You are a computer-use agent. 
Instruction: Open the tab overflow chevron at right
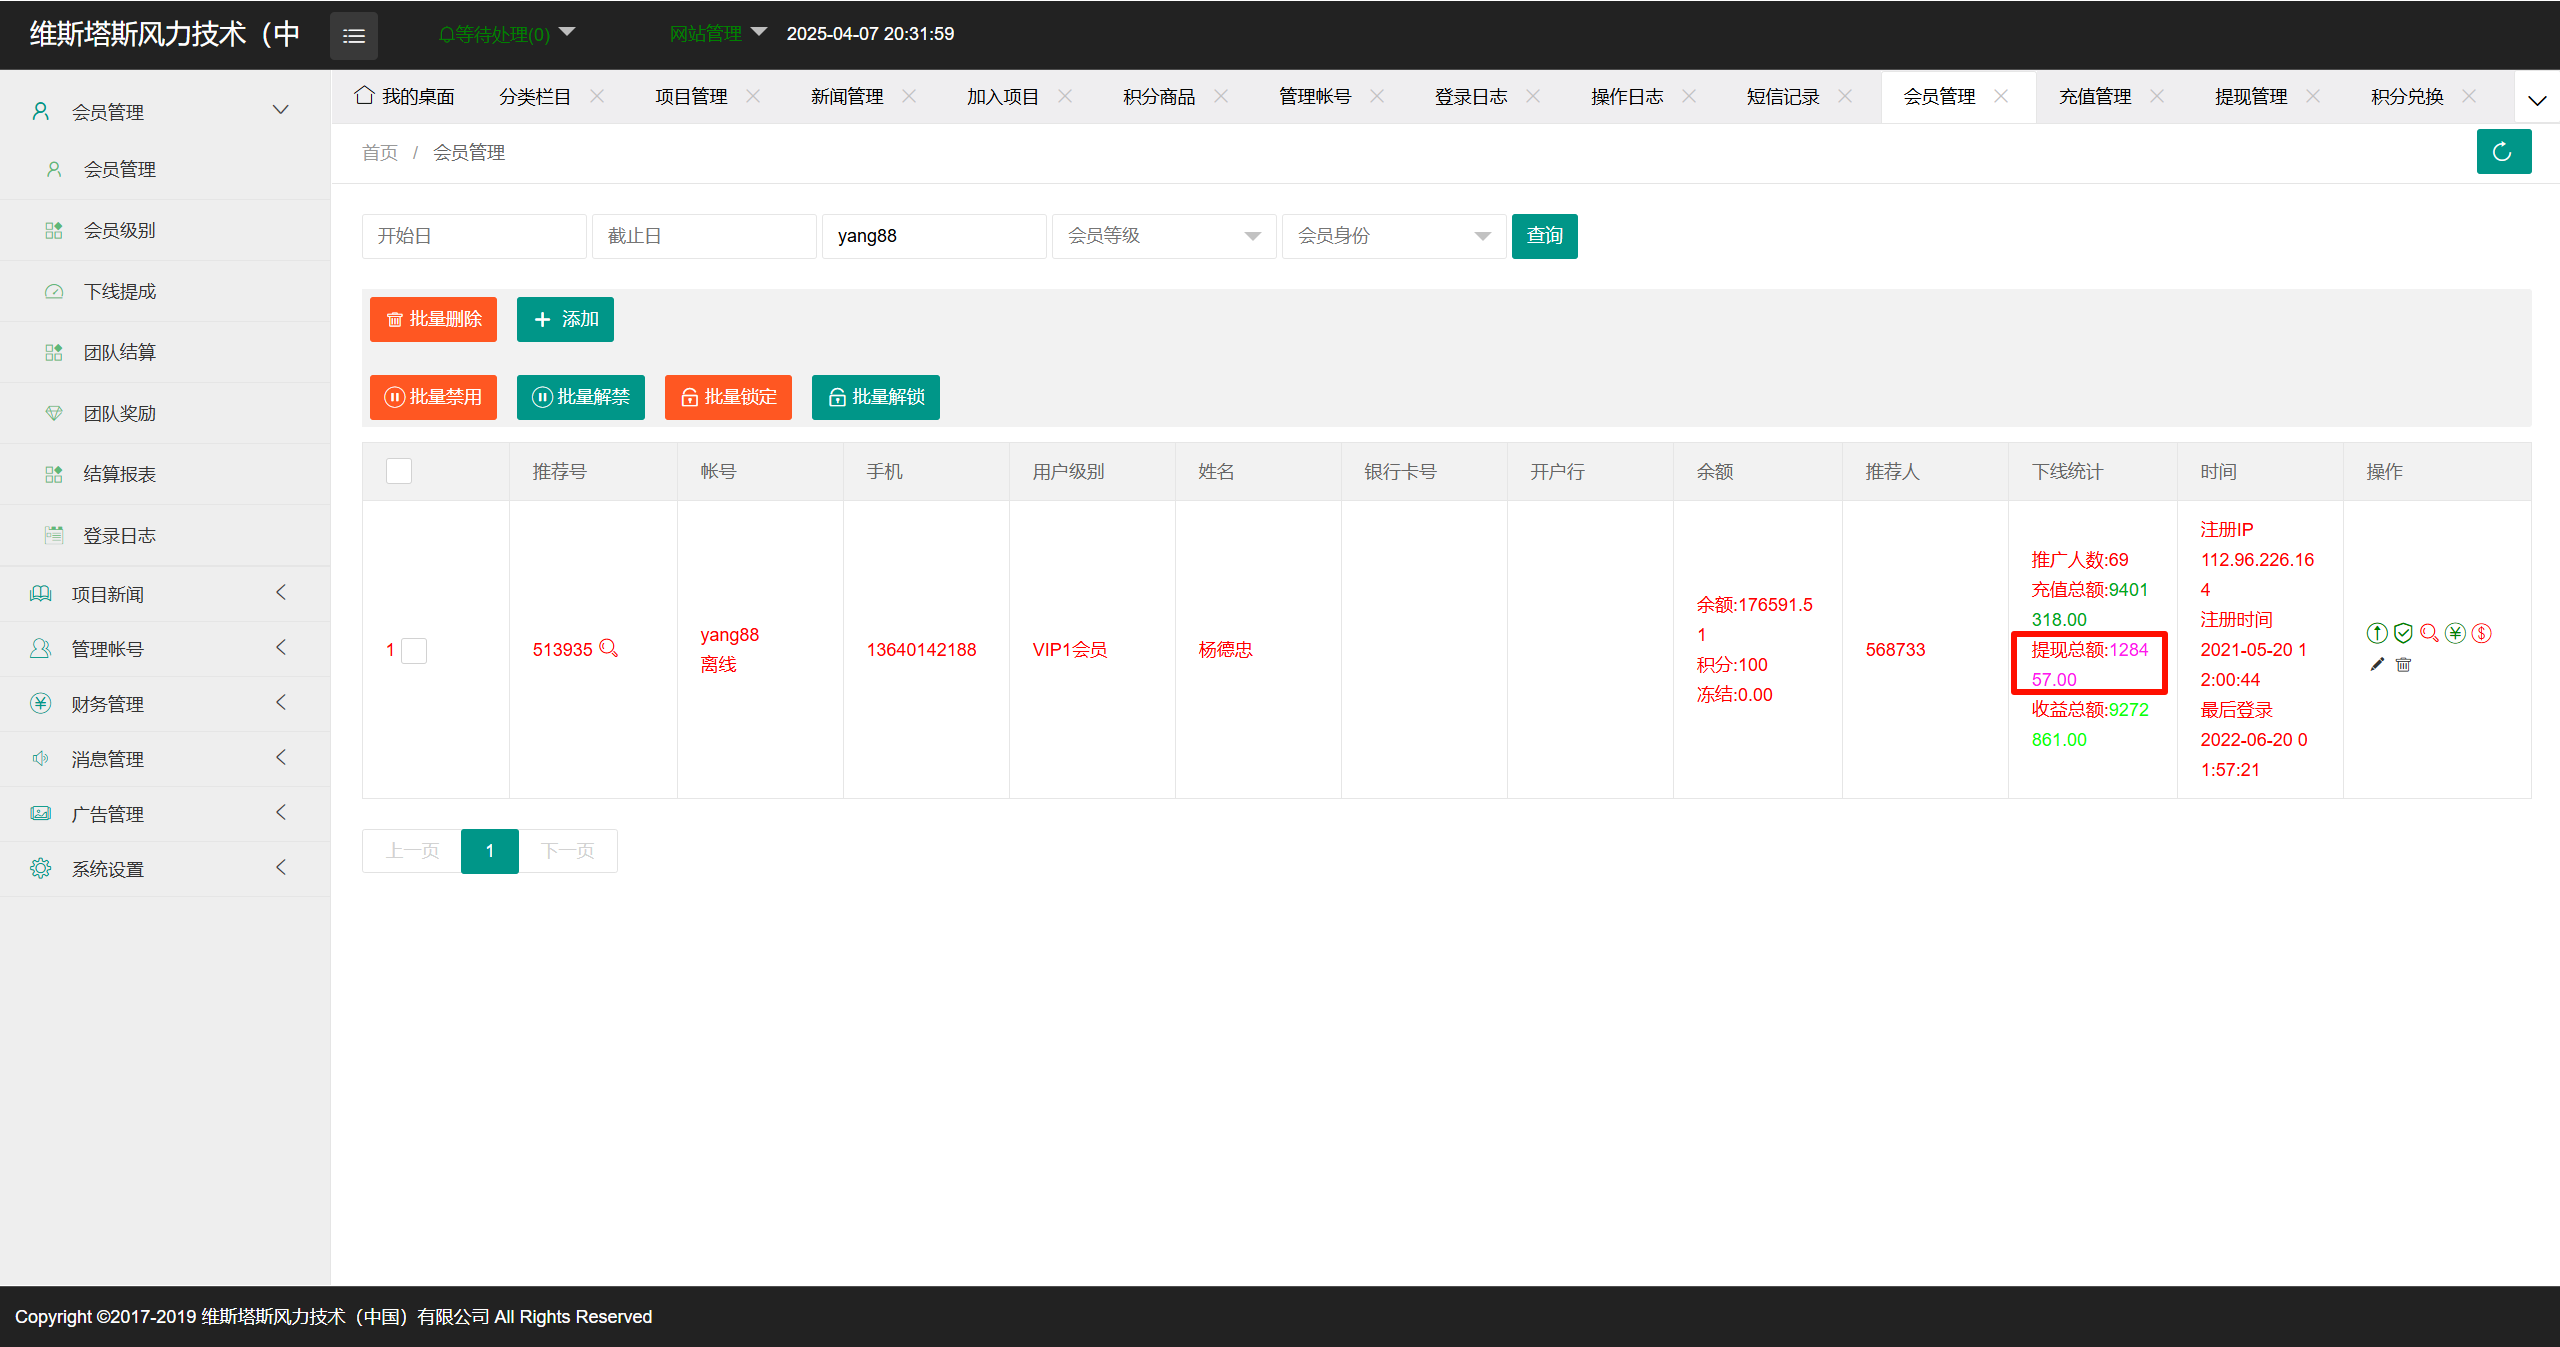[x=2537, y=99]
